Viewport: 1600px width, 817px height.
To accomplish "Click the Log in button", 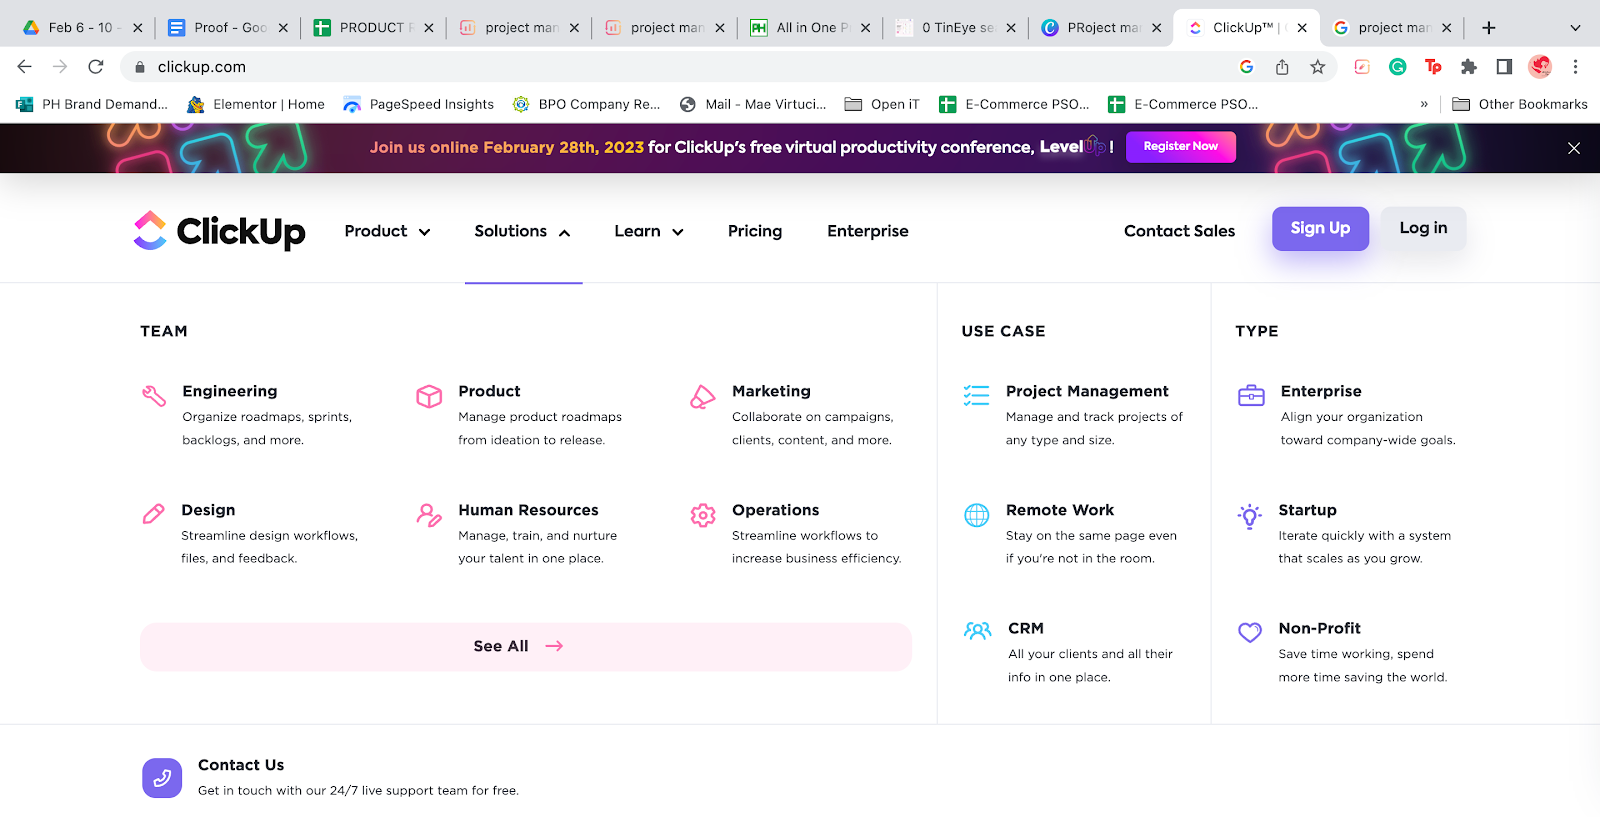I will pos(1423,228).
